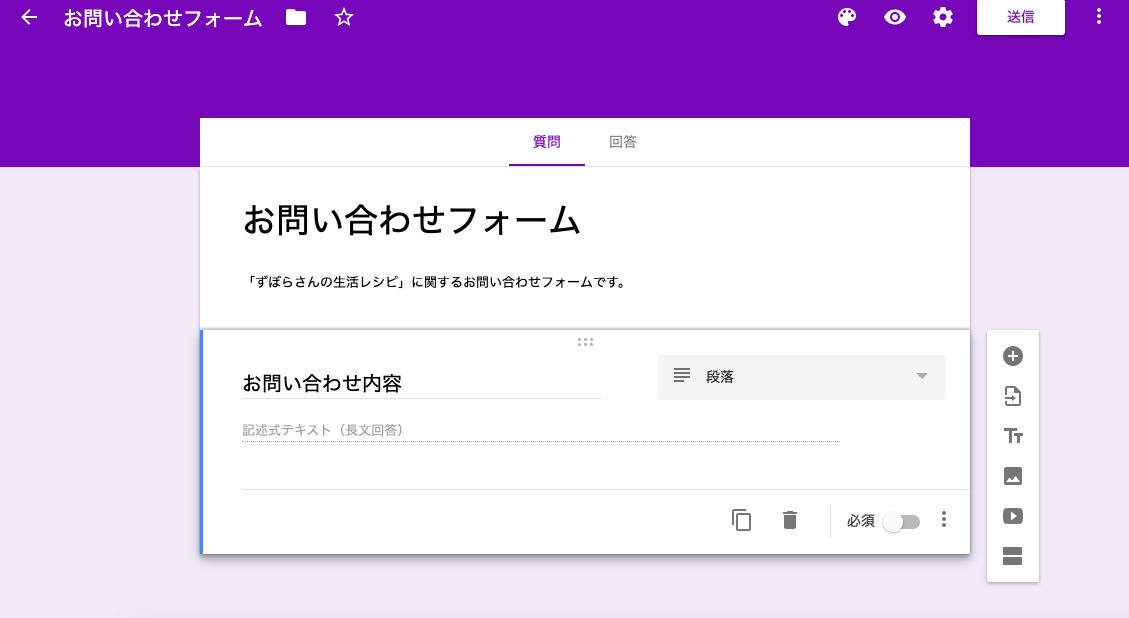Click the 送信 send button
The width and height of the screenshot is (1129, 618).
[1020, 17]
